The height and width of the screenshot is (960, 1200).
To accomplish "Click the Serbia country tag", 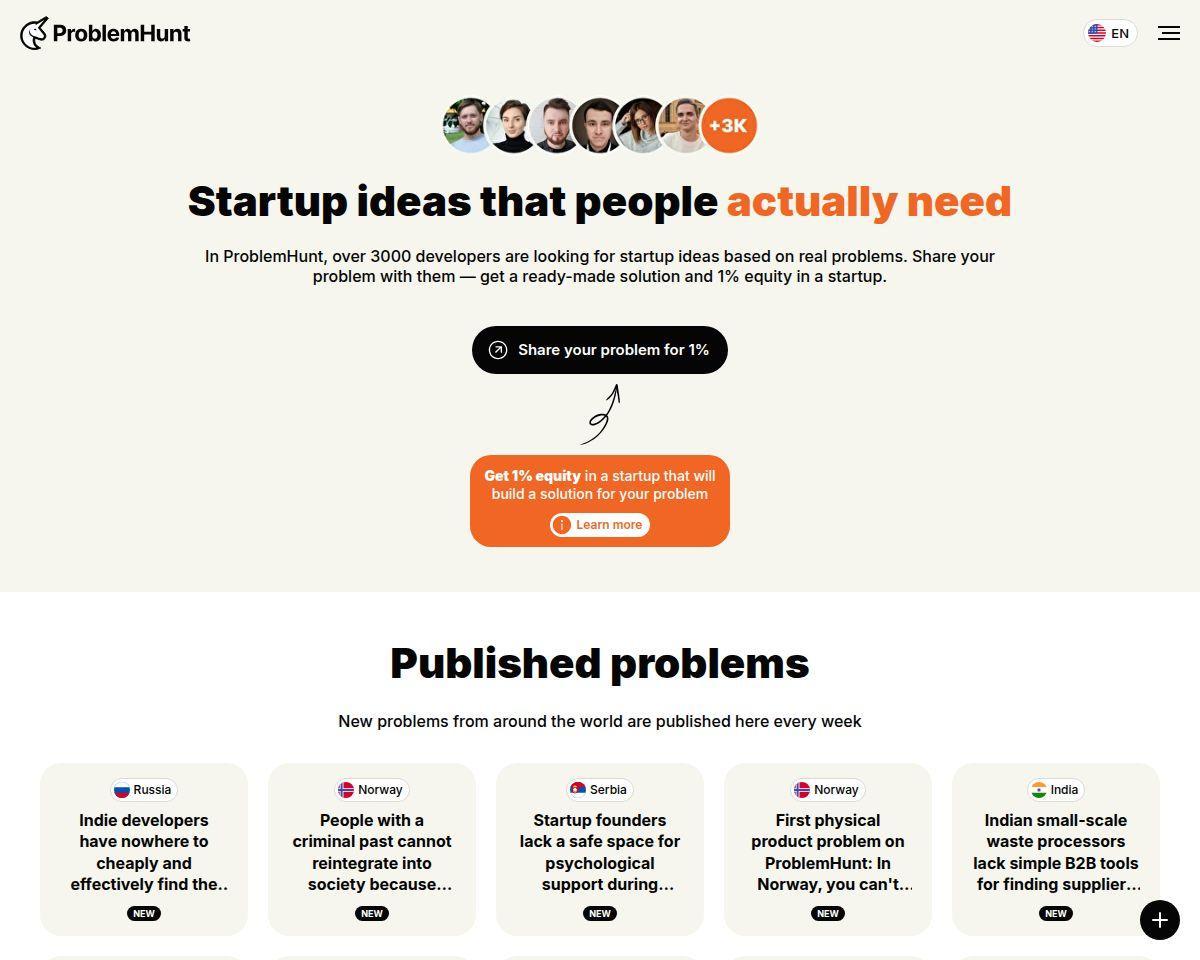I will point(600,790).
